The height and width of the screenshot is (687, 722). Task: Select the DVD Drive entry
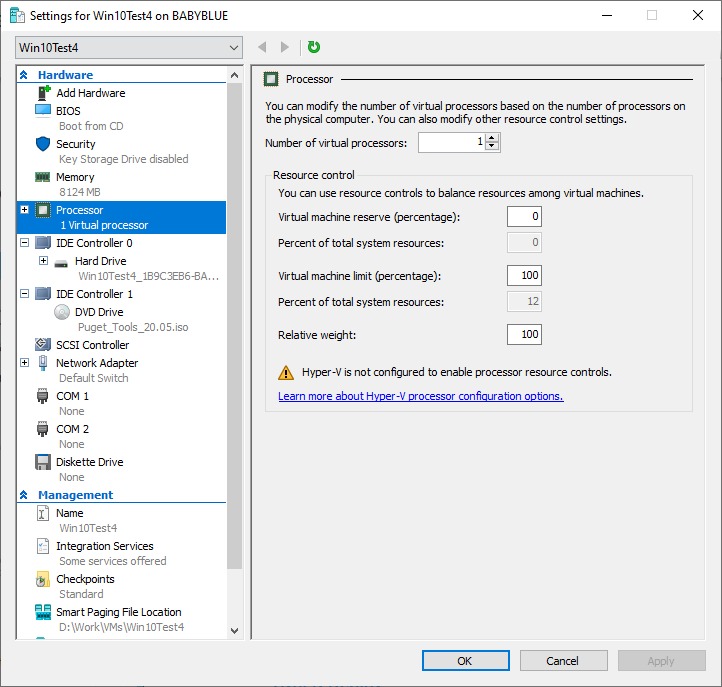click(x=98, y=312)
